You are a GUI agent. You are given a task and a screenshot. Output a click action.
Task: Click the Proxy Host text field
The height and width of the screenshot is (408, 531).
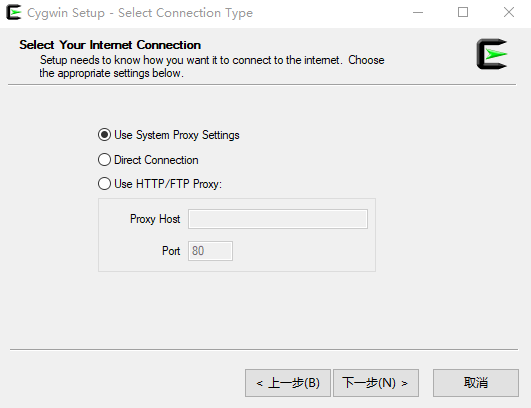(278, 219)
